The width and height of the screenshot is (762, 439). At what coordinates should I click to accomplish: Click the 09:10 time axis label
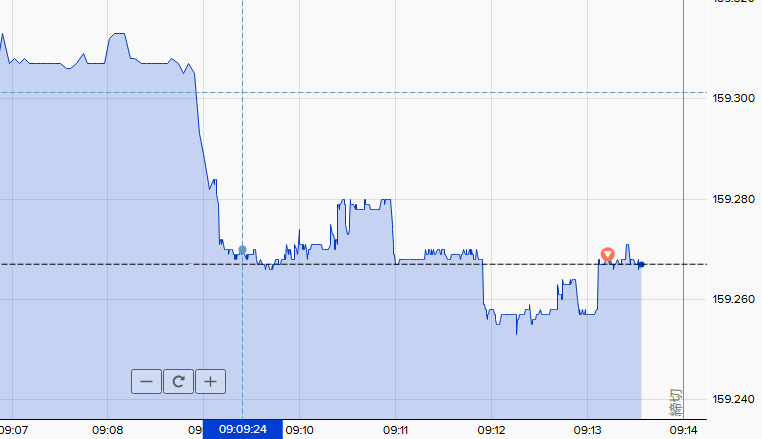[x=299, y=430]
